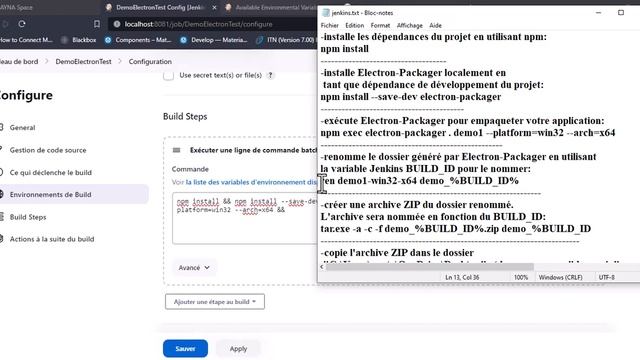Open help for Use secret text(s) option
Image resolution: width=640 pixels, height=360 pixels.
(270, 75)
